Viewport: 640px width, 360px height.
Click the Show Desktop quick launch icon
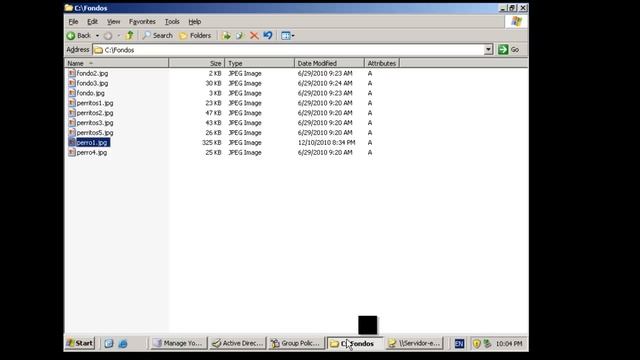pyautogui.click(x=109, y=343)
